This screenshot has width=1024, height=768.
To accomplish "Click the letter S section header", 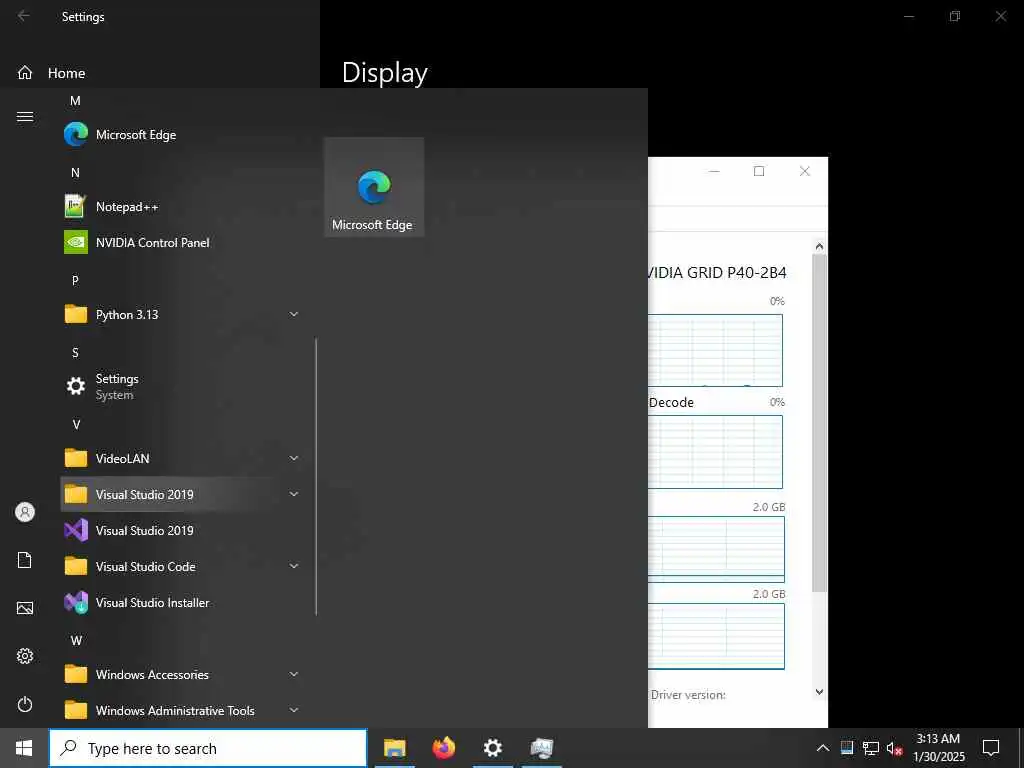I will tap(75, 353).
